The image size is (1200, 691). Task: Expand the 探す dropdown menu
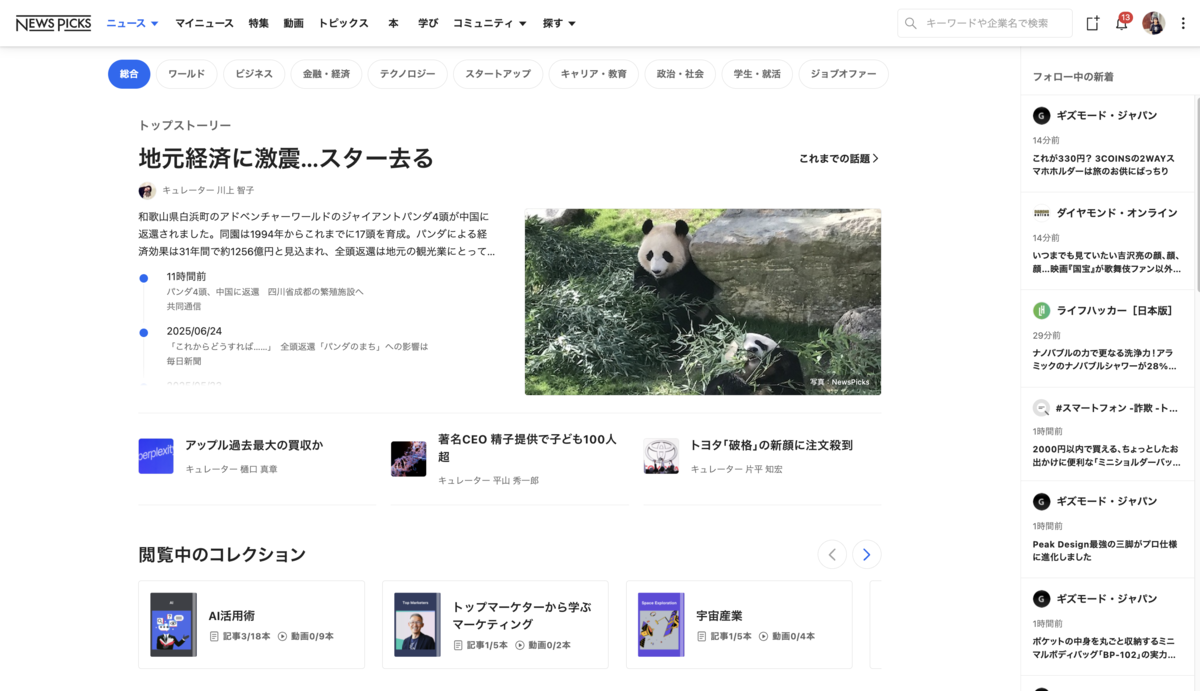tap(559, 23)
